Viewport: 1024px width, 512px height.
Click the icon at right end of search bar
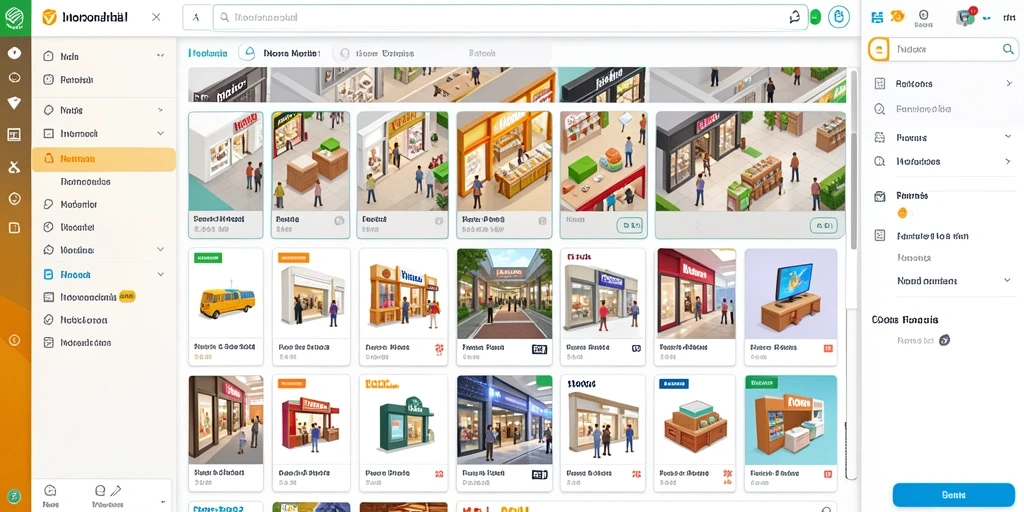(795, 18)
